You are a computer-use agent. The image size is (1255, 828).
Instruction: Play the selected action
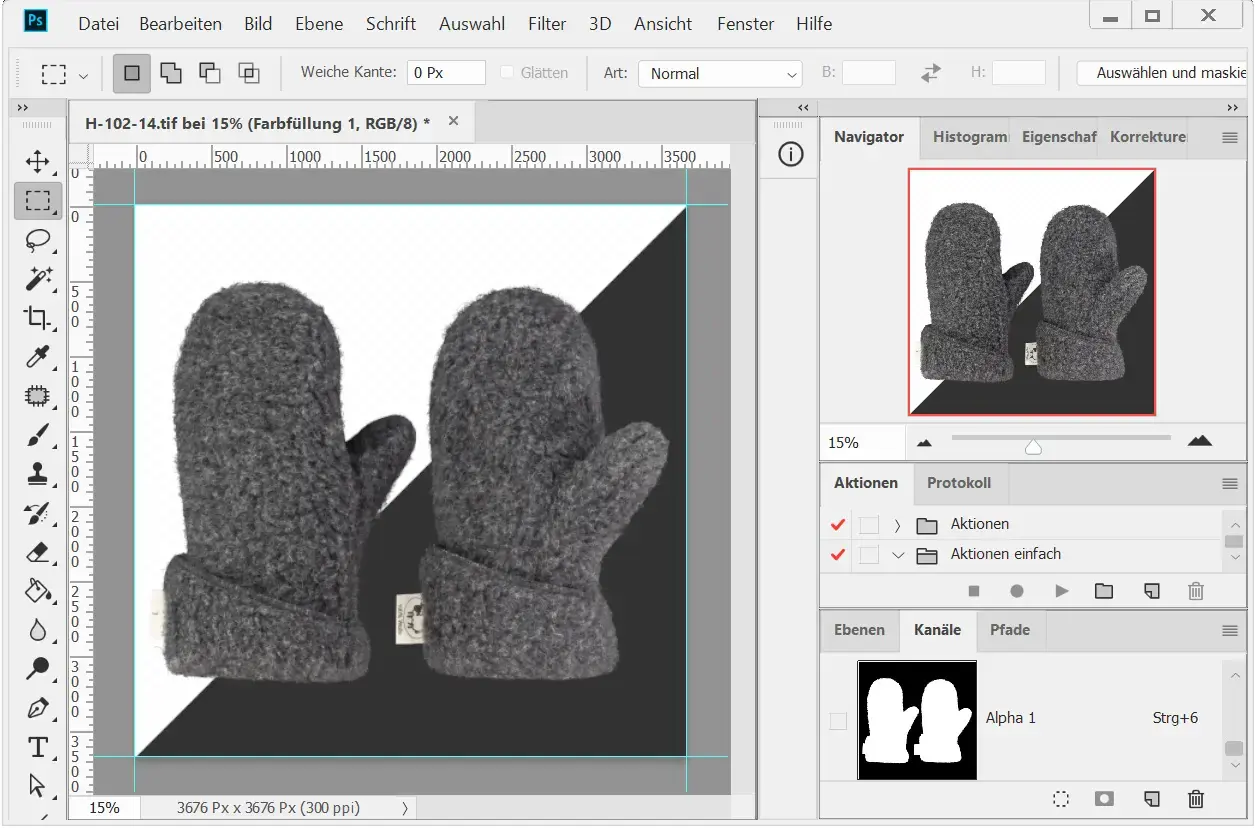coord(1061,591)
